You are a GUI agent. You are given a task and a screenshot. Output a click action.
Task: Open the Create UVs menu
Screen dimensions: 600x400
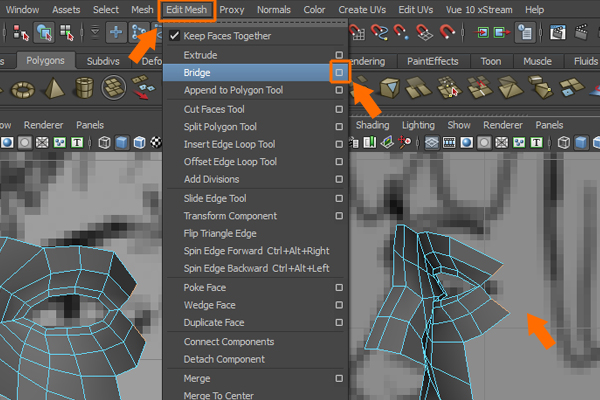362,10
